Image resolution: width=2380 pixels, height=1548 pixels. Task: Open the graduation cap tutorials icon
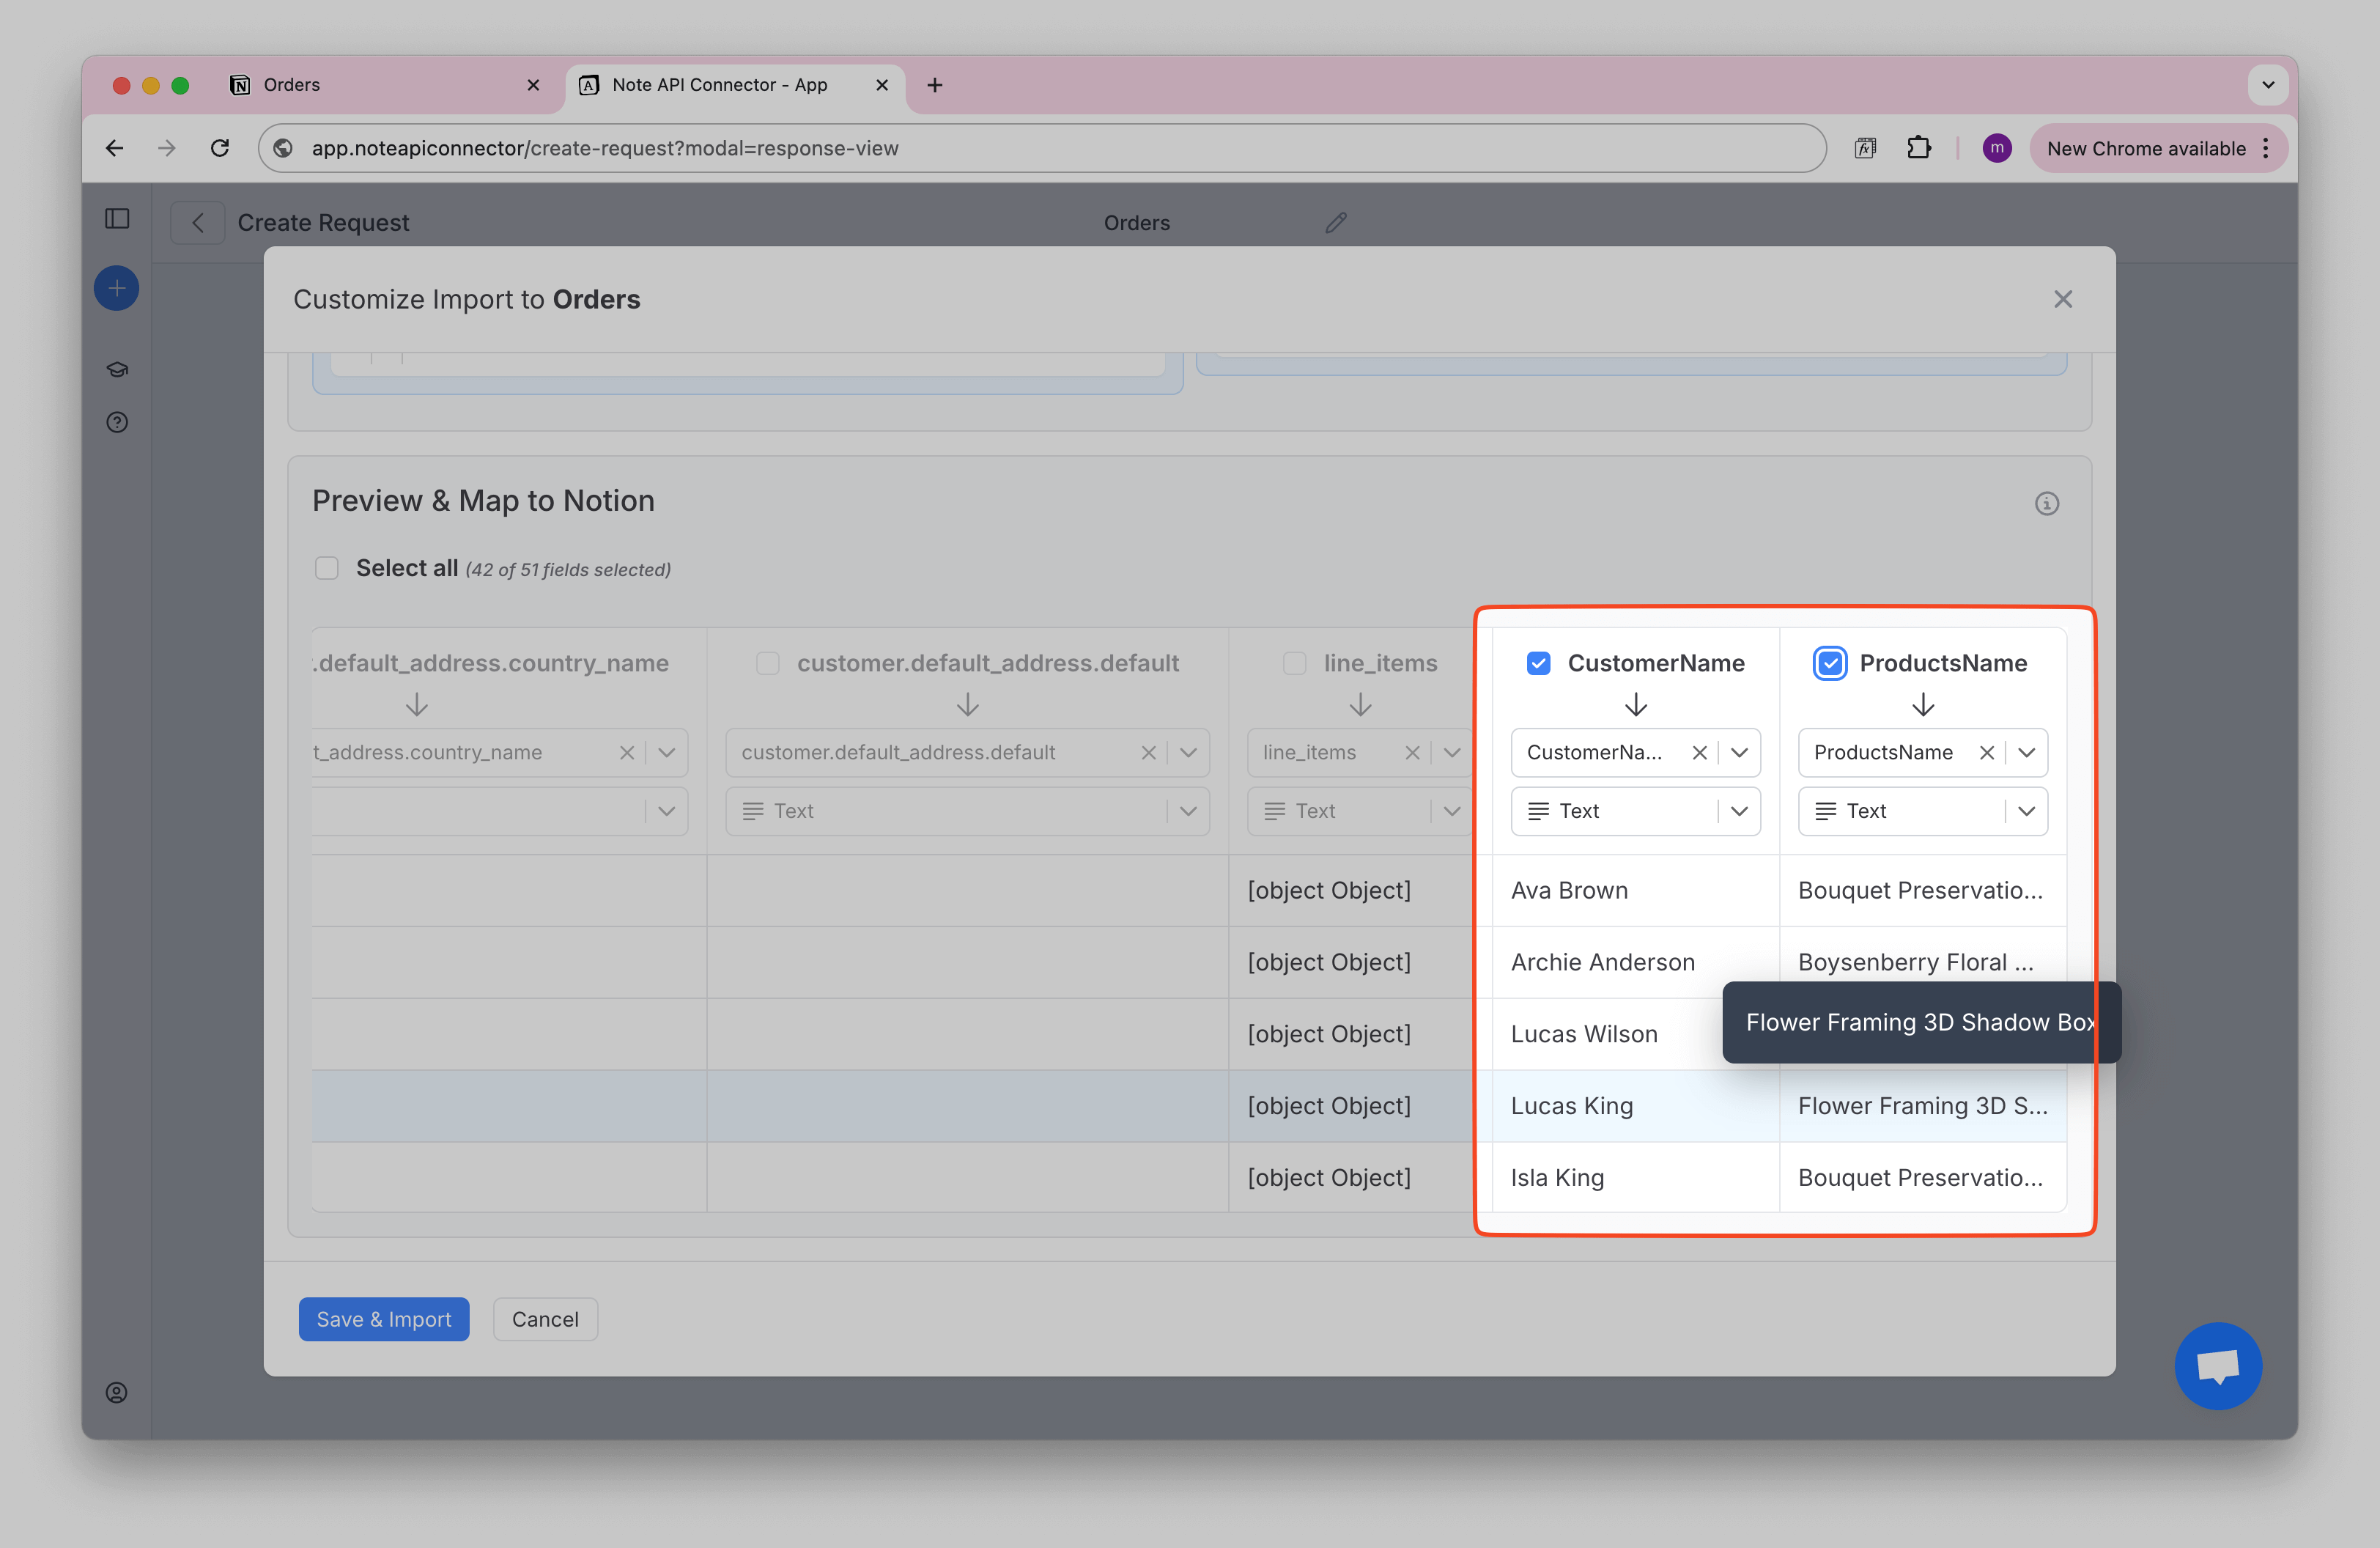117,369
